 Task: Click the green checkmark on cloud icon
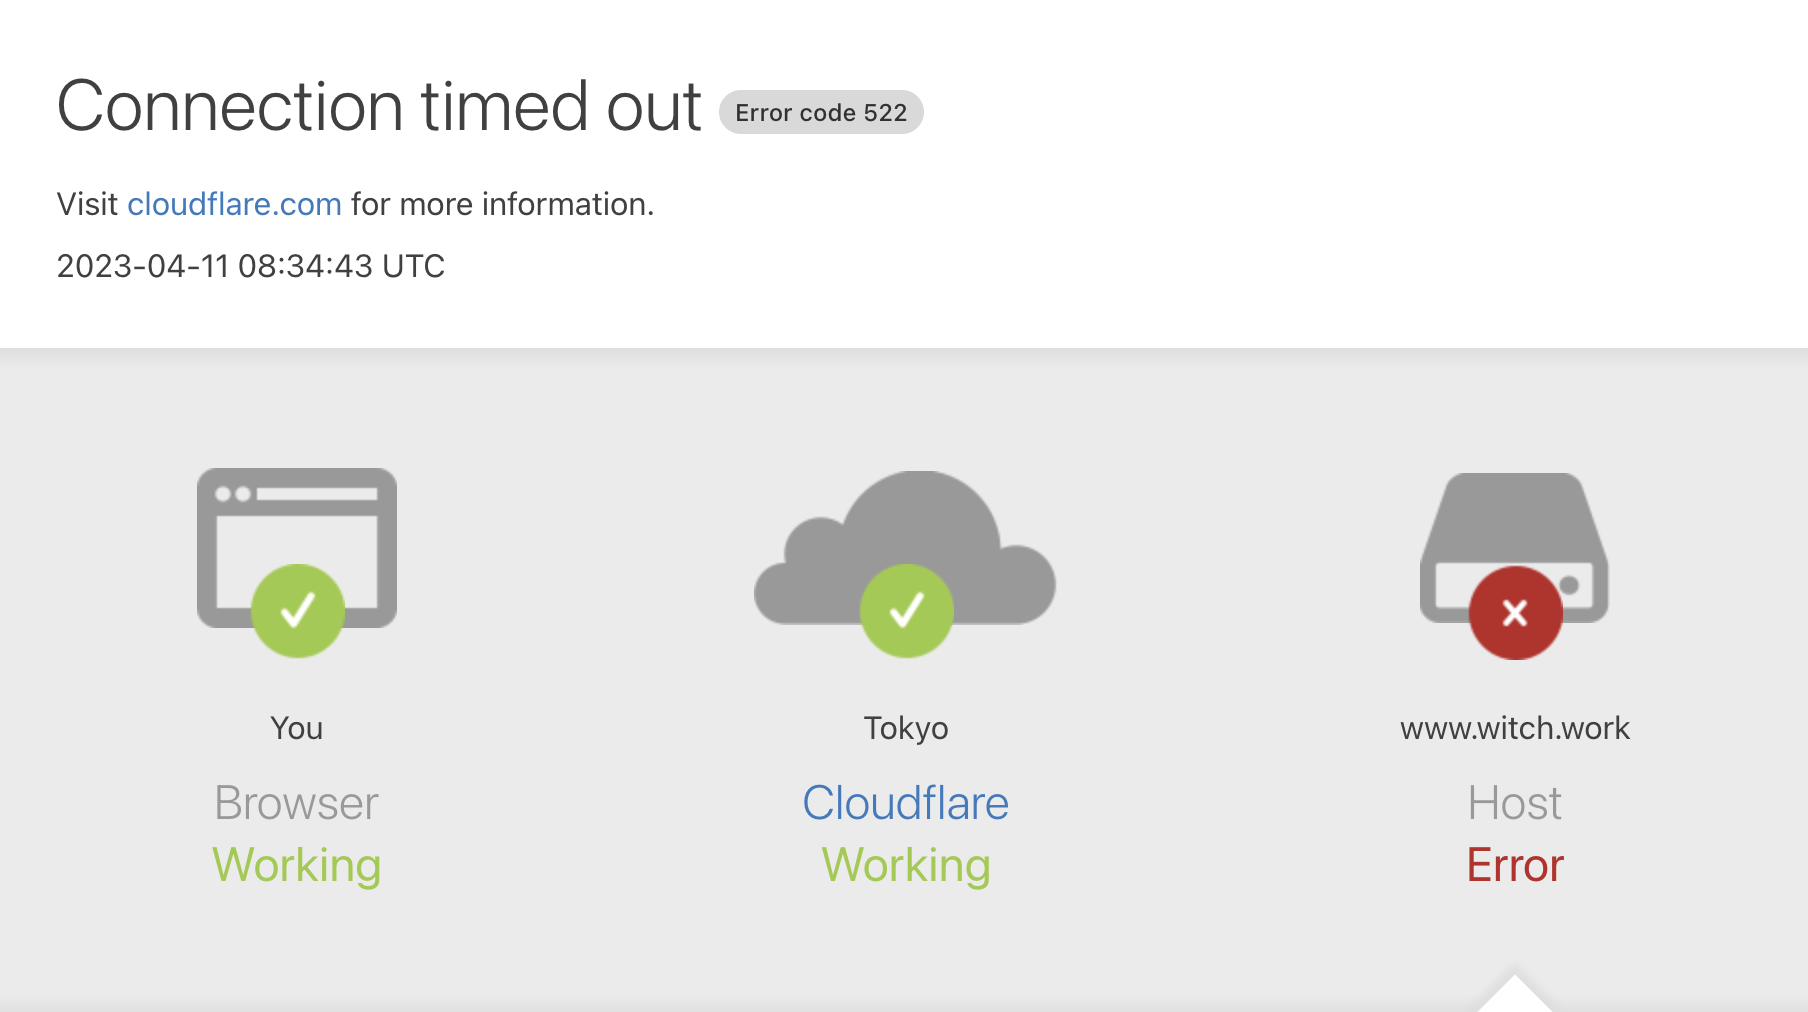pyautogui.click(x=906, y=610)
